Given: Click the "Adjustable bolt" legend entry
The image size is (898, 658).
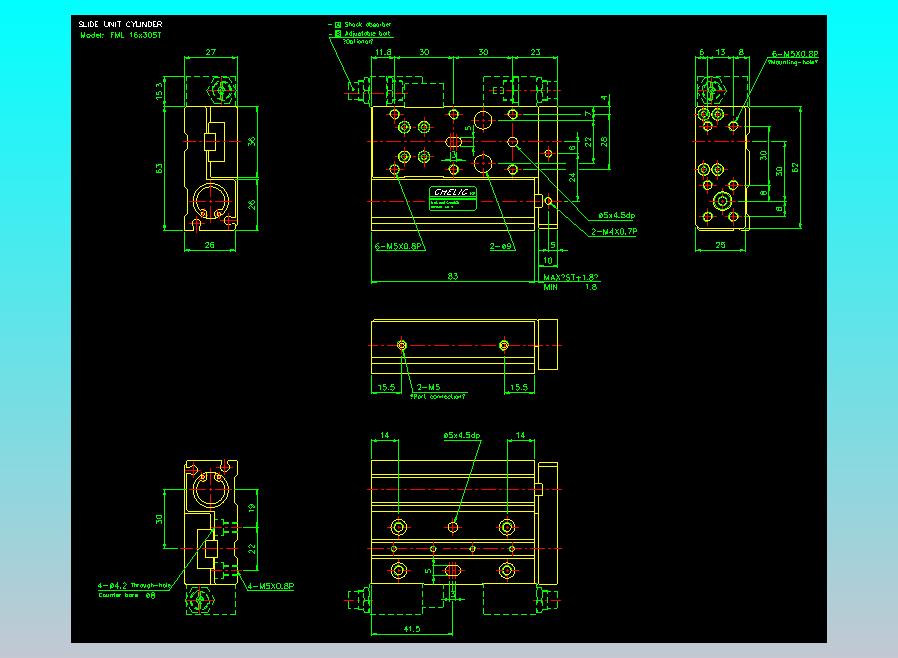Looking at the screenshot, I should coord(367,33).
